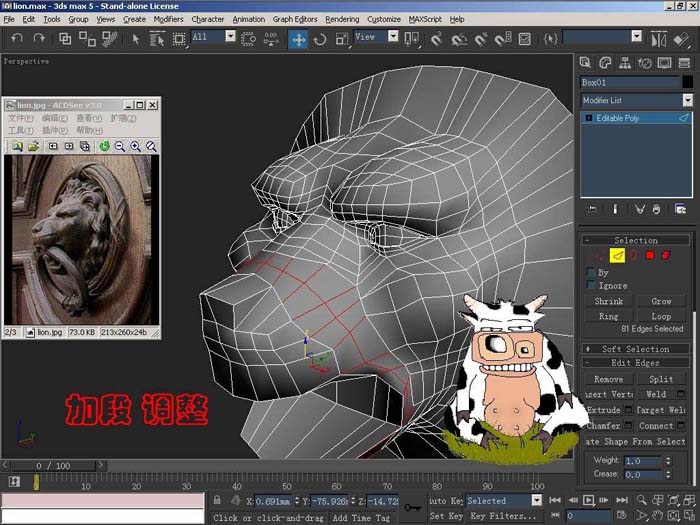Click the time slider at frame 0
The image size is (700, 525).
tap(36, 483)
